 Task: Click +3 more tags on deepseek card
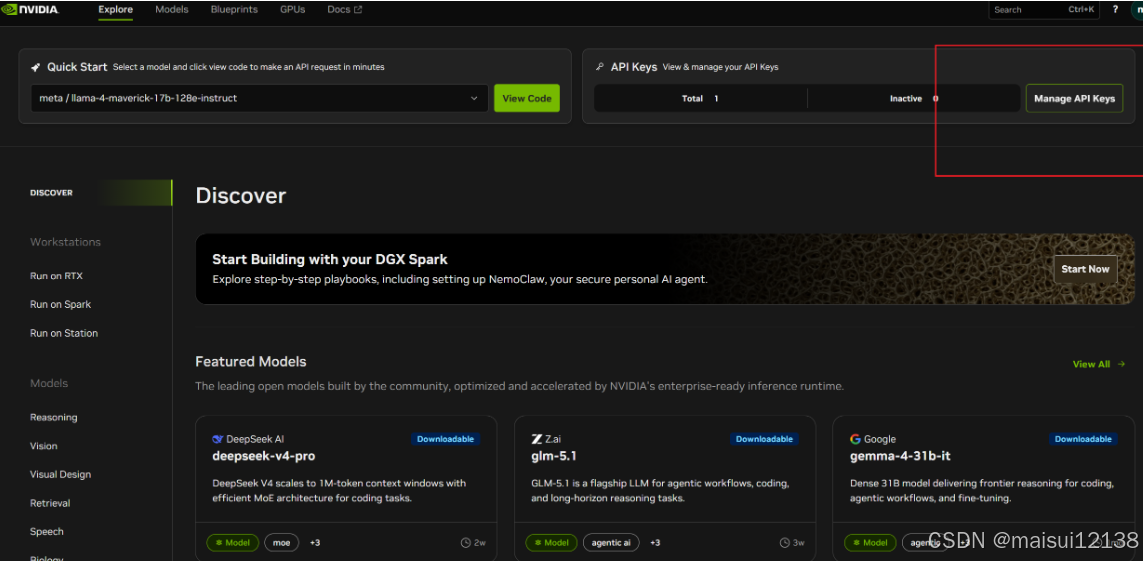click(x=315, y=543)
